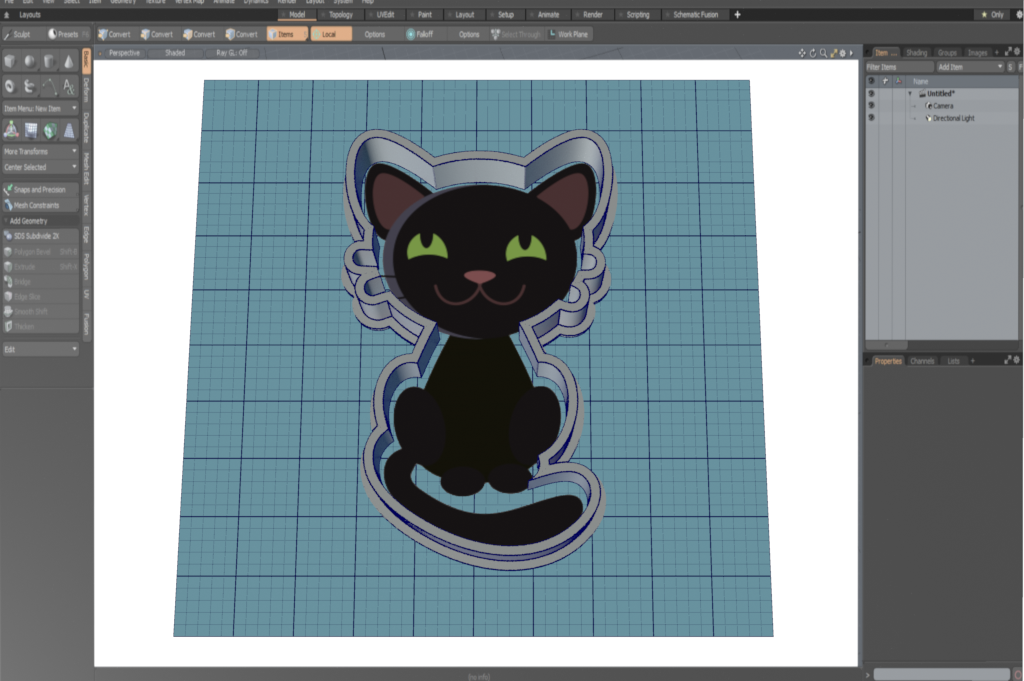
Task: Collapse the Untitled scene tree
Action: coord(910,93)
